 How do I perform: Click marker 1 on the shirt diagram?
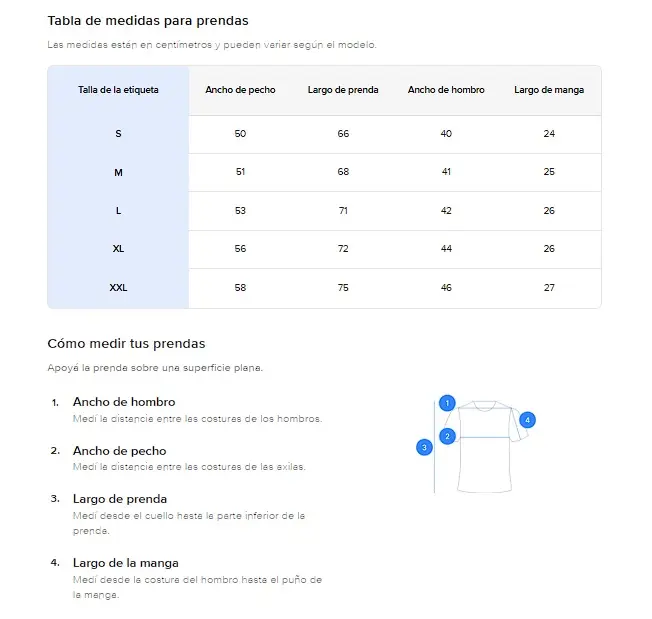pos(447,403)
